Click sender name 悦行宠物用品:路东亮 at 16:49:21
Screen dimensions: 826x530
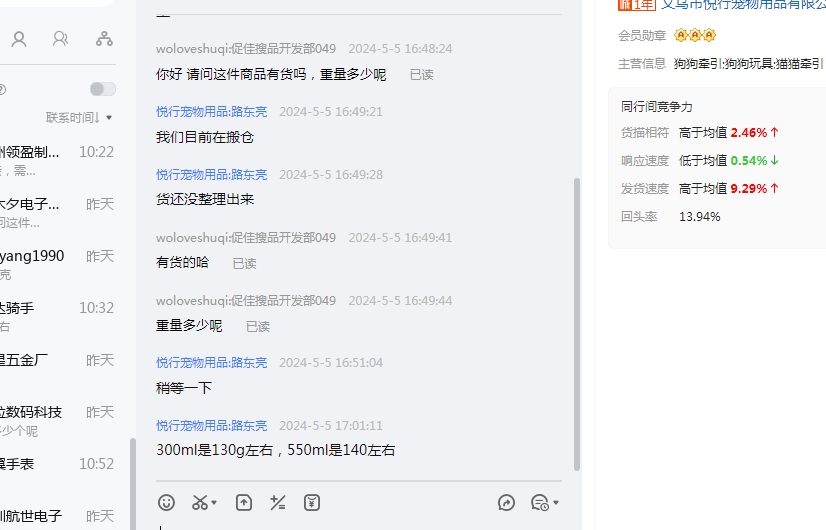[212, 112]
